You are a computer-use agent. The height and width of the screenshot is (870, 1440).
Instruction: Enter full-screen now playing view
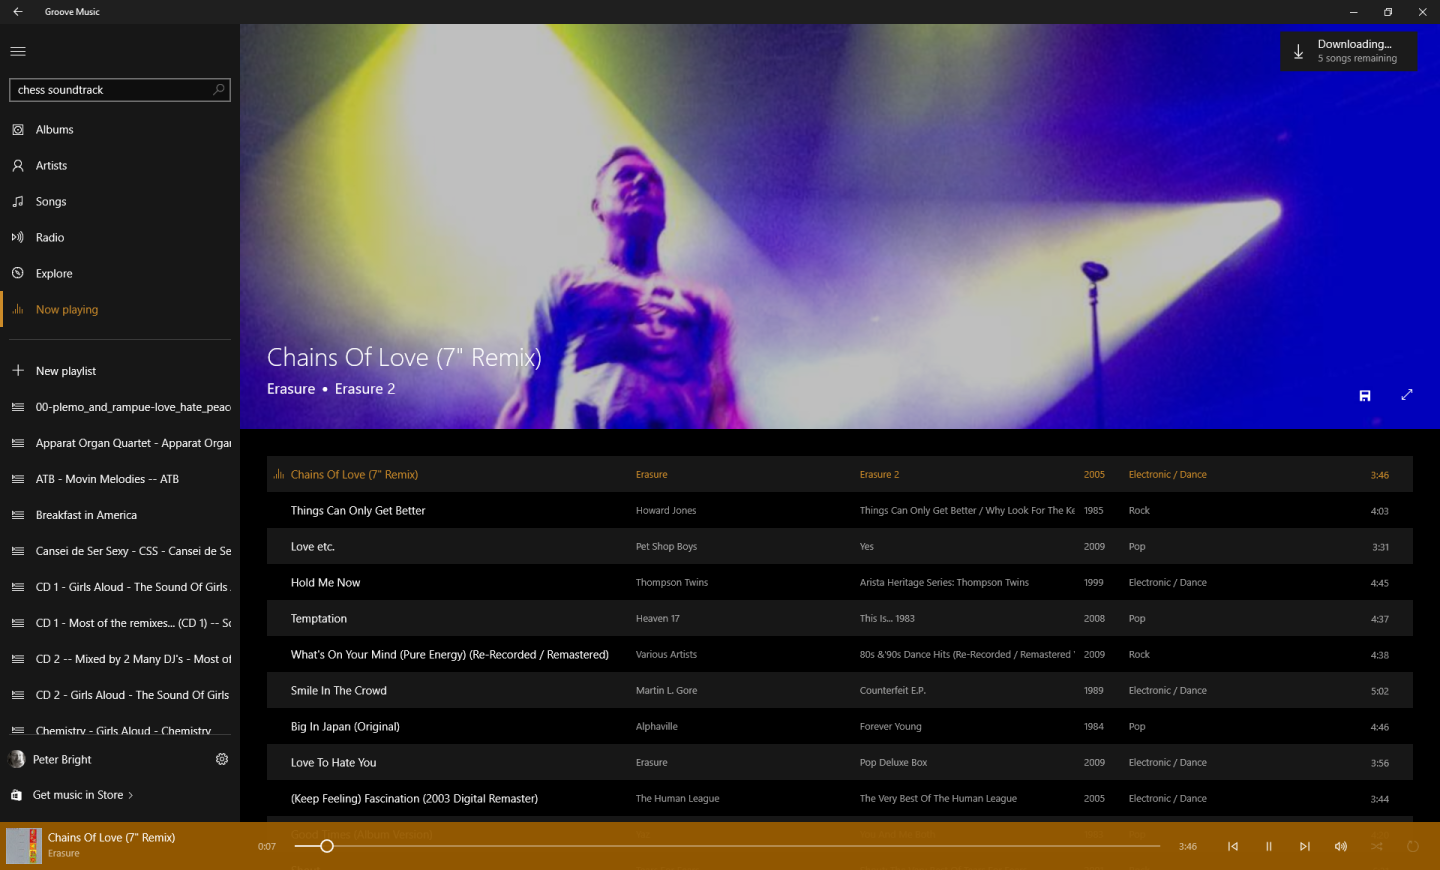[1407, 394]
